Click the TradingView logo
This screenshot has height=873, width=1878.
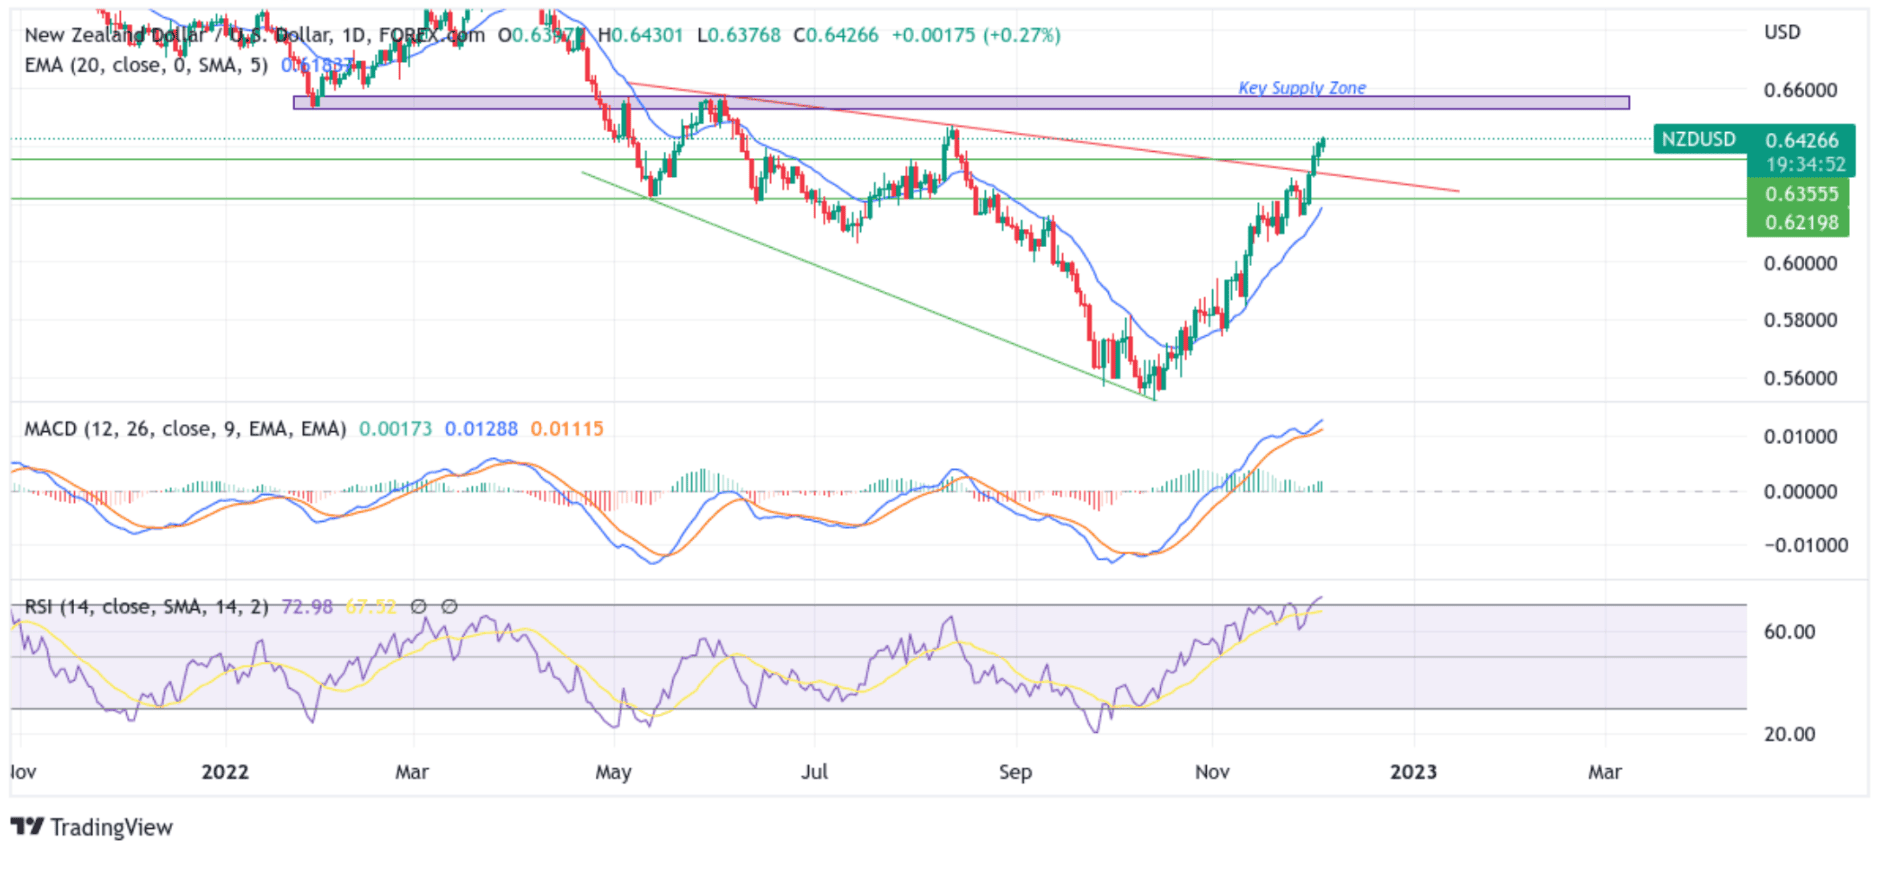[x=91, y=827]
